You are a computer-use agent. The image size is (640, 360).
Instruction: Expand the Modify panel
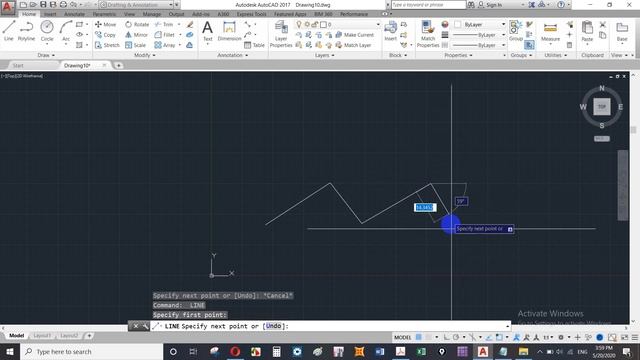click(144, 55)
